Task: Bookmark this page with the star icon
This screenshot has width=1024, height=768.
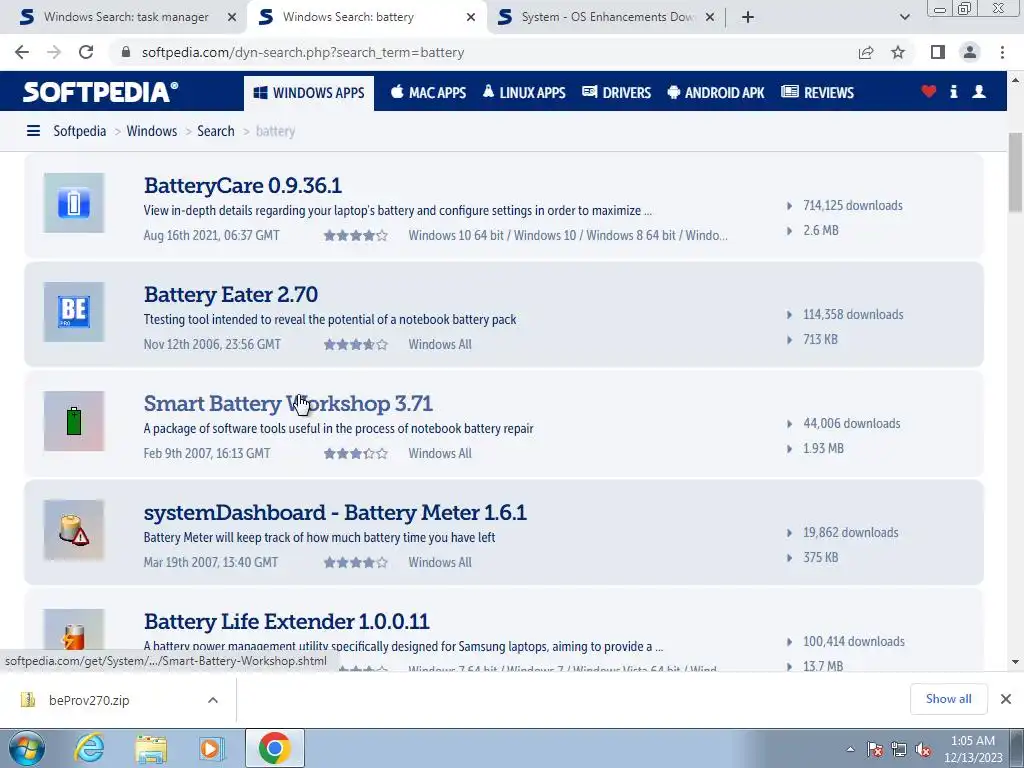Action: pos(898,52)
